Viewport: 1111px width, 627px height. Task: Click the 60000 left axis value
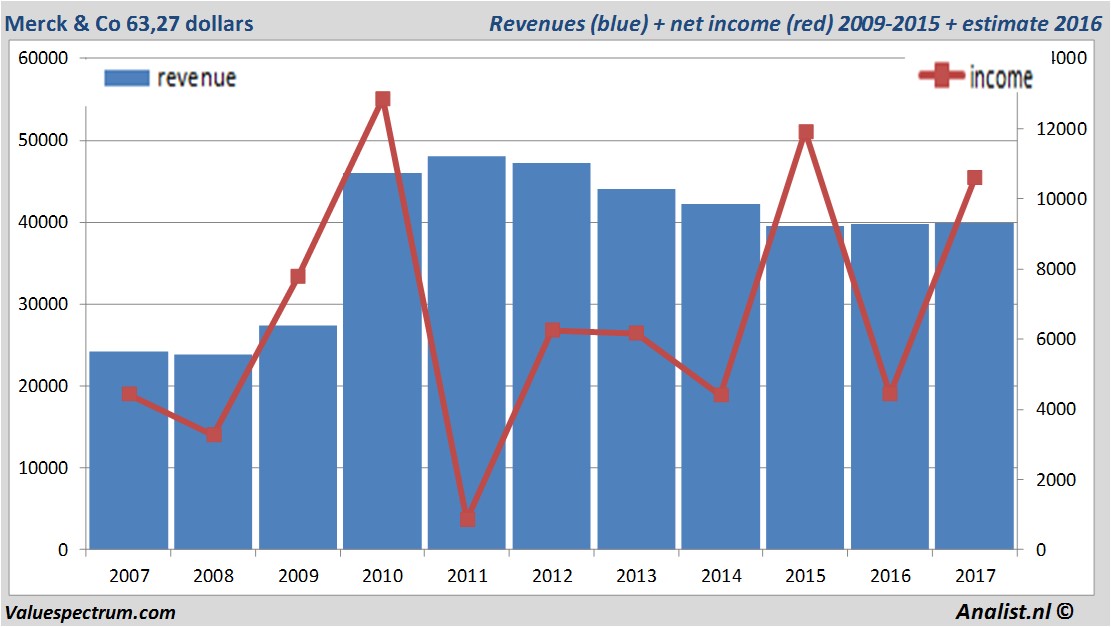(43, 58)
